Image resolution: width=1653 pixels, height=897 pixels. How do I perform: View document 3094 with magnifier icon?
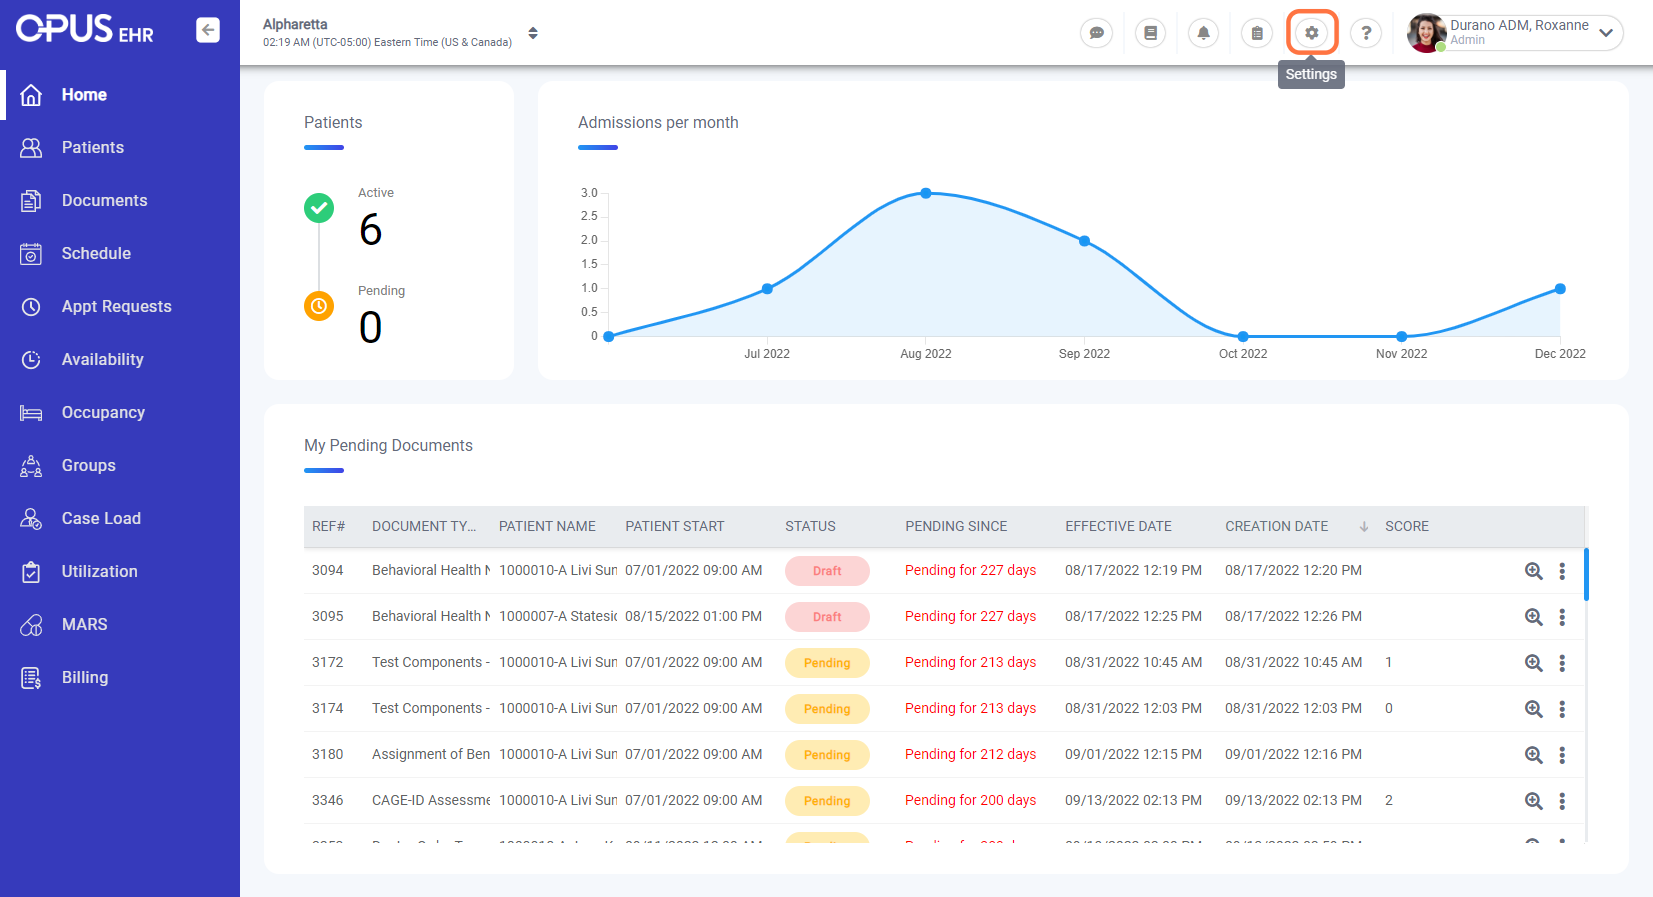[x=1533, y=571]
